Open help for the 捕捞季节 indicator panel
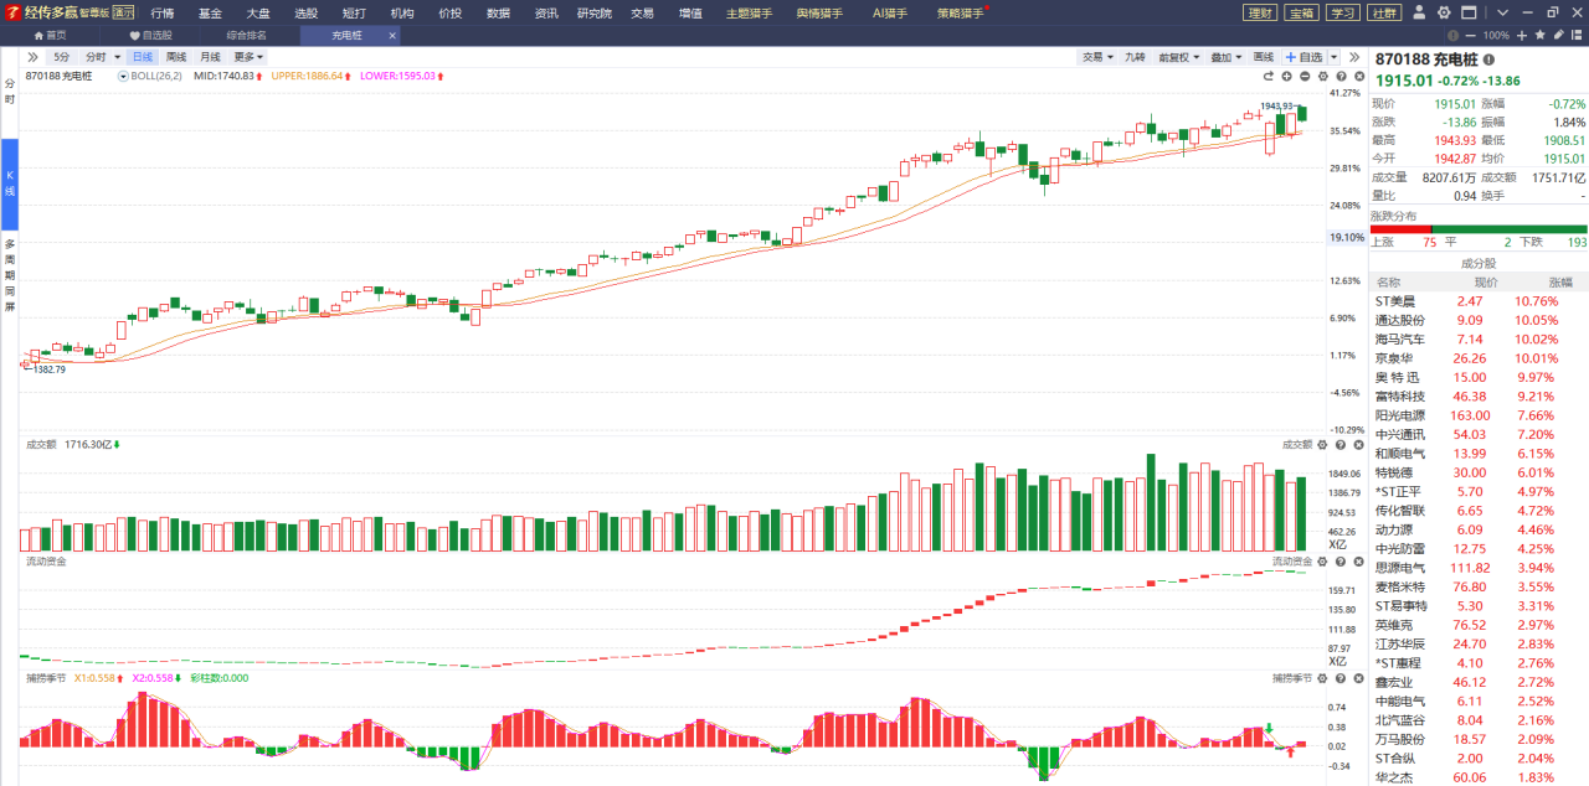 [x=1340, y=678]
